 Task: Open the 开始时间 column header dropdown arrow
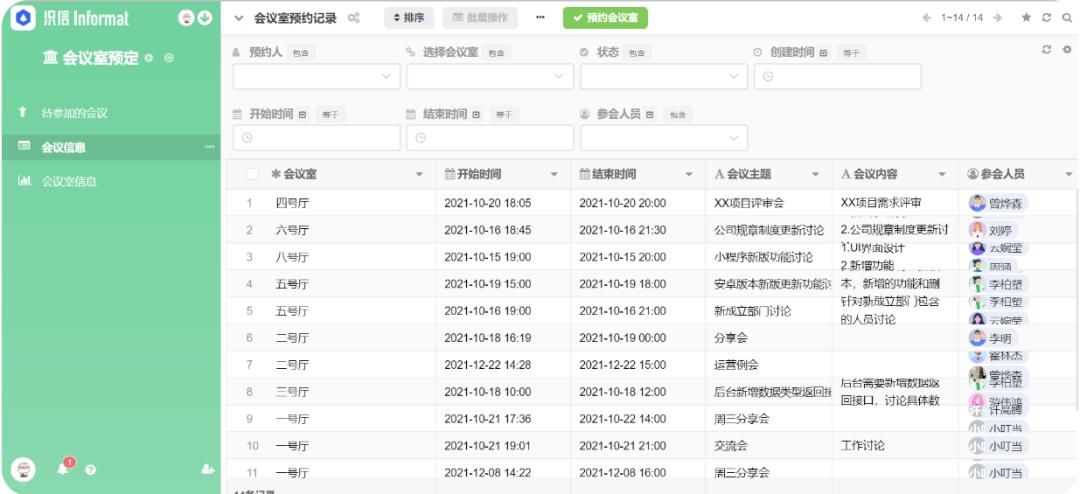coord(554,175)
